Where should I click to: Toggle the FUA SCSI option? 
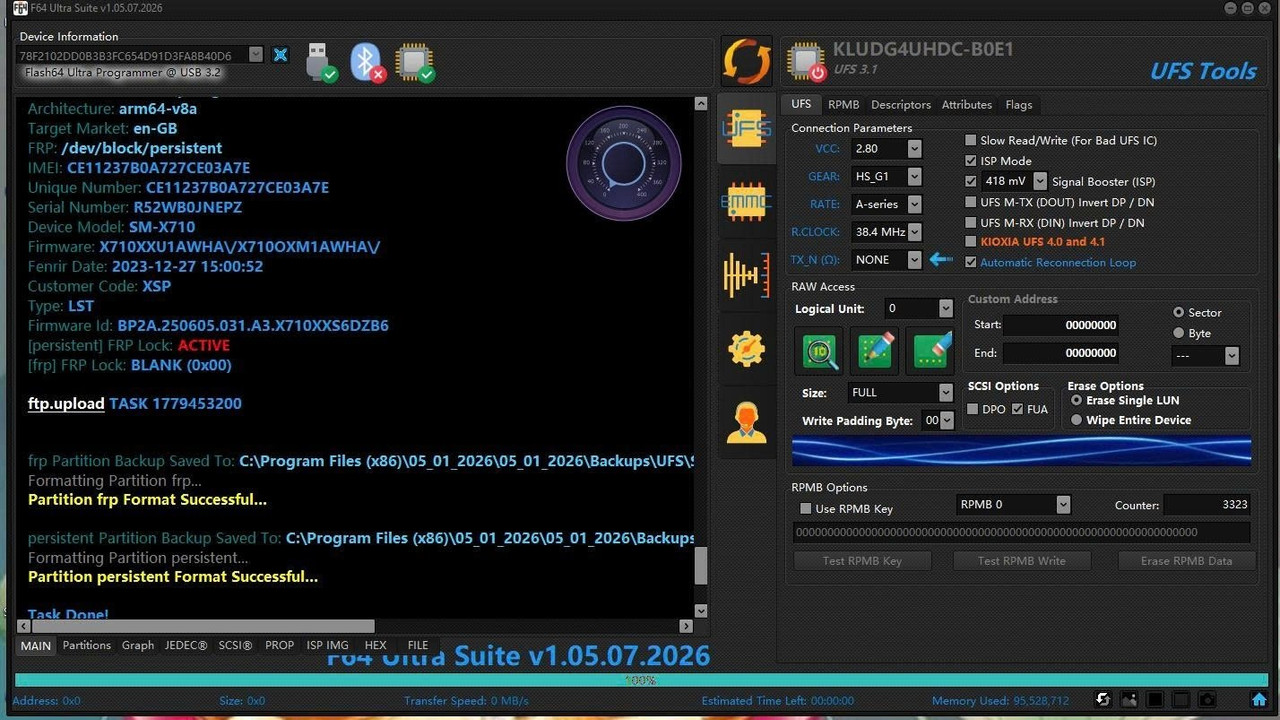coord(1017,409)
